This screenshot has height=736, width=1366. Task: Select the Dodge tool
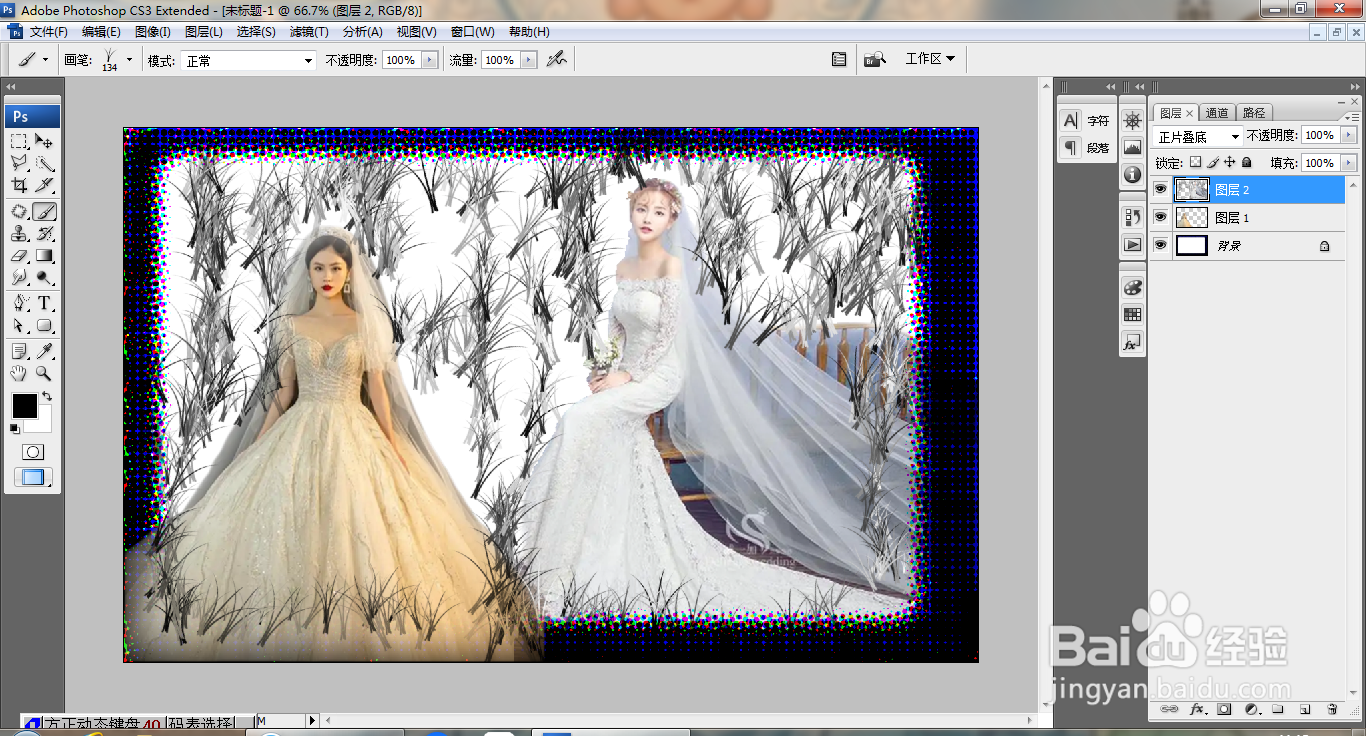[44, 277]
